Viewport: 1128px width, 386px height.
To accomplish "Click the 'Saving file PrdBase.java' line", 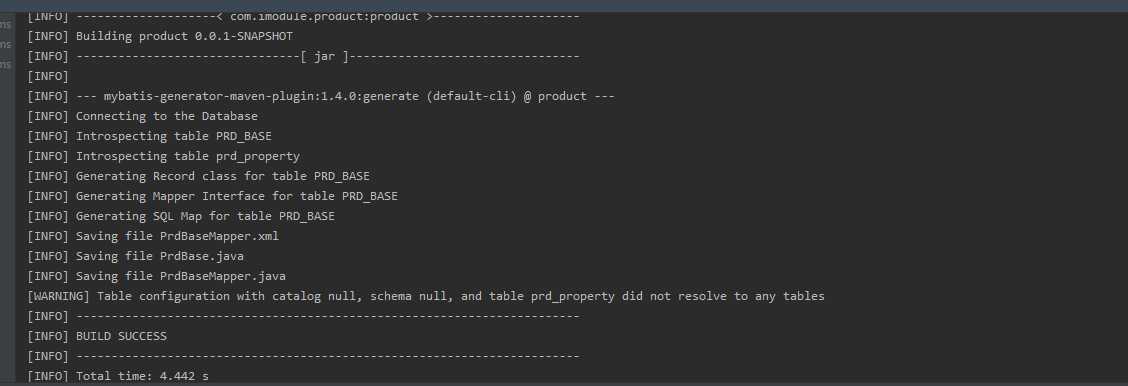I will [x=140, y=256].
